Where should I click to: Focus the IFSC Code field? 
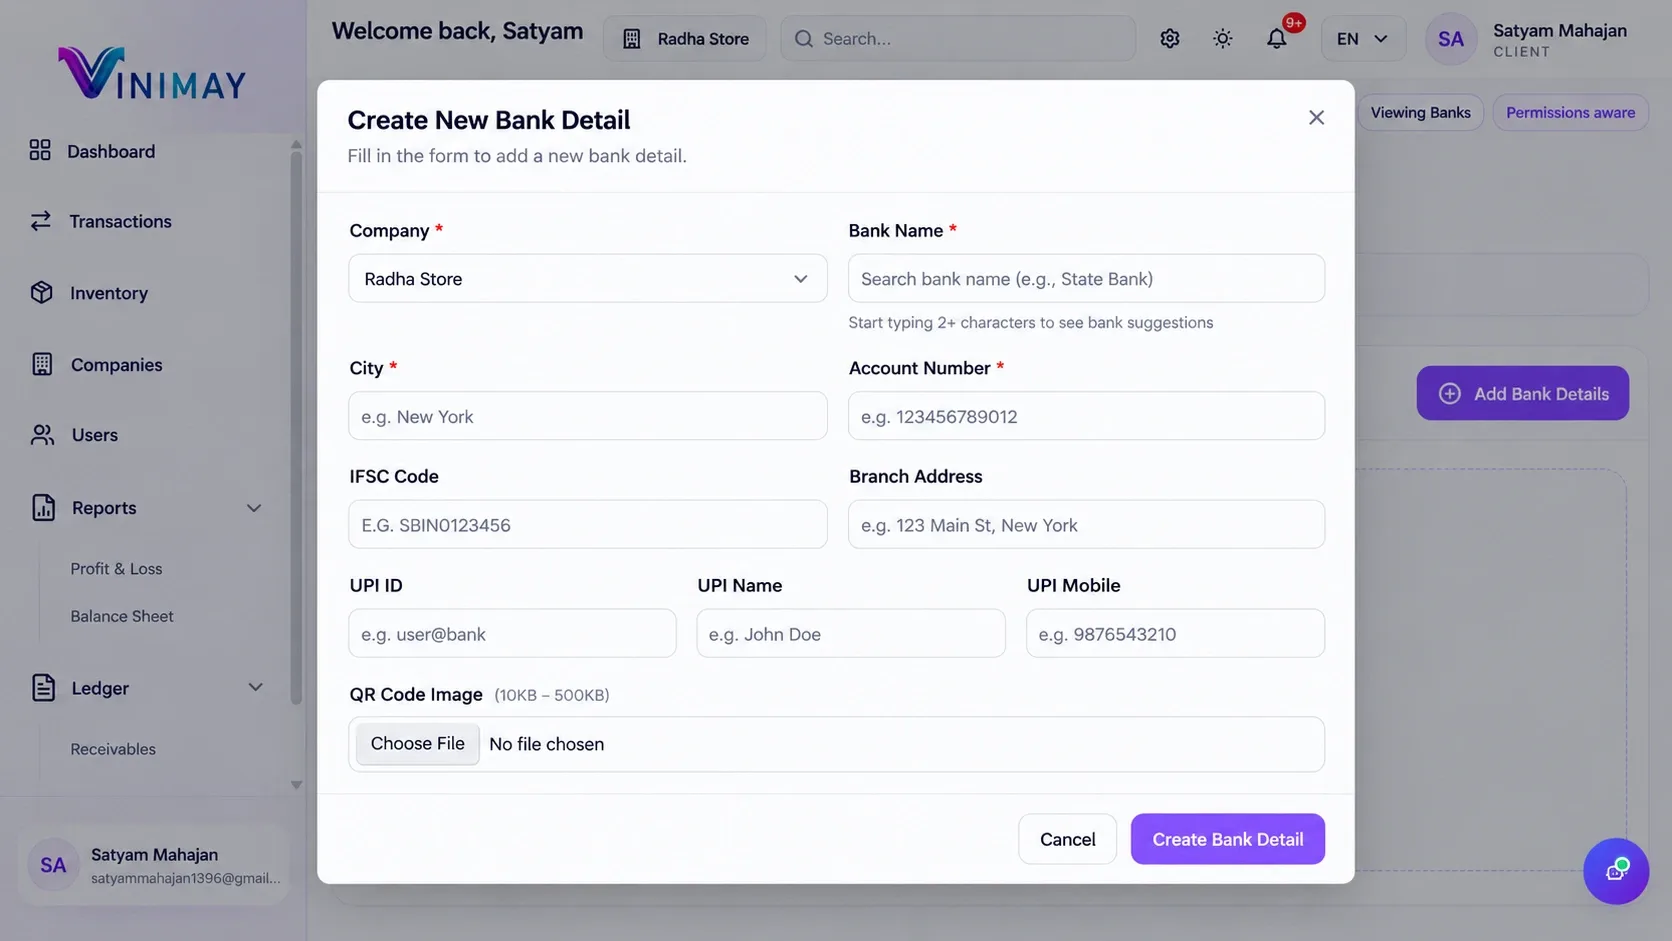point(588,524)
